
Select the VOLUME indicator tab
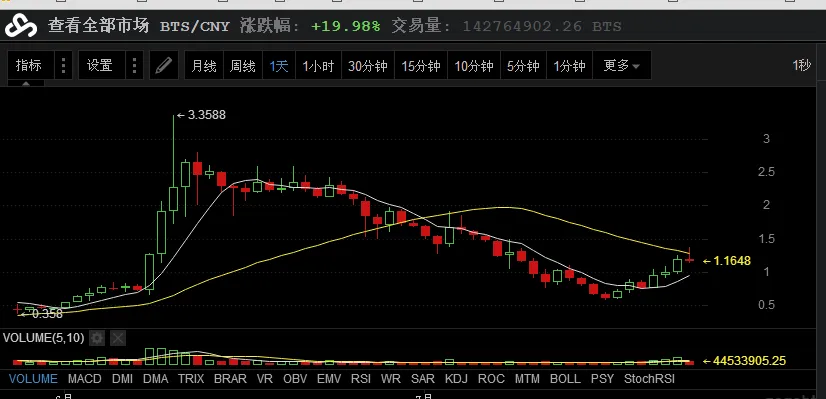coord(33,378)
